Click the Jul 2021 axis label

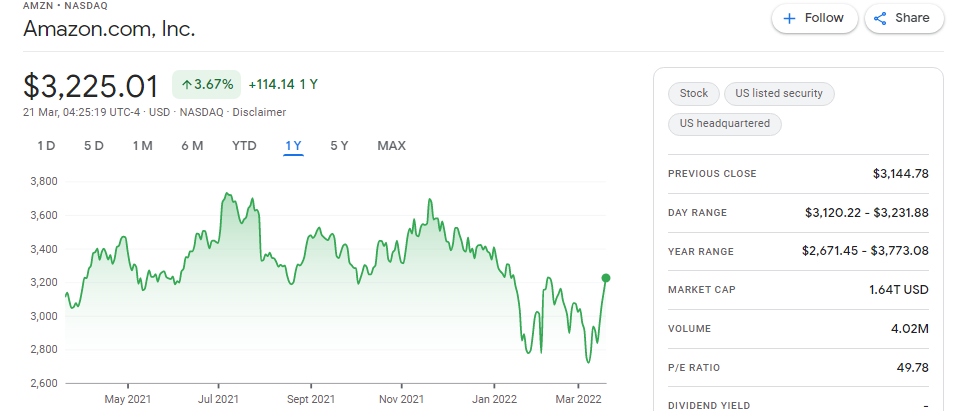click(x=218, y=399)
